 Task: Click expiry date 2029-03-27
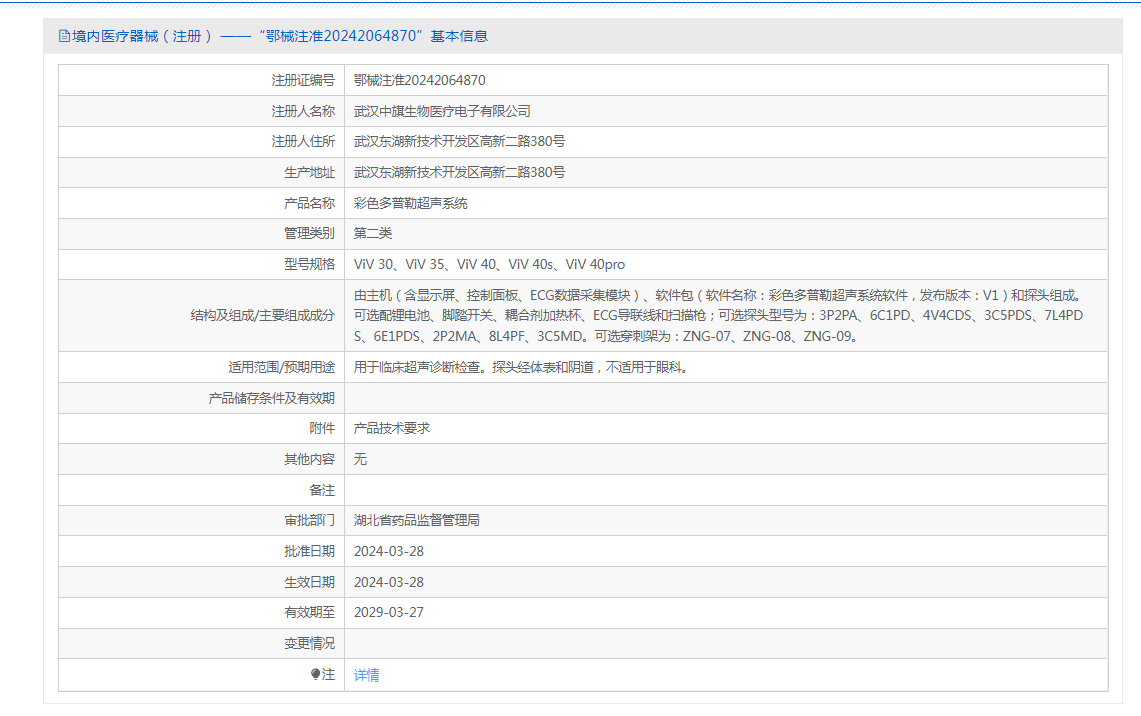pos(389,612)
